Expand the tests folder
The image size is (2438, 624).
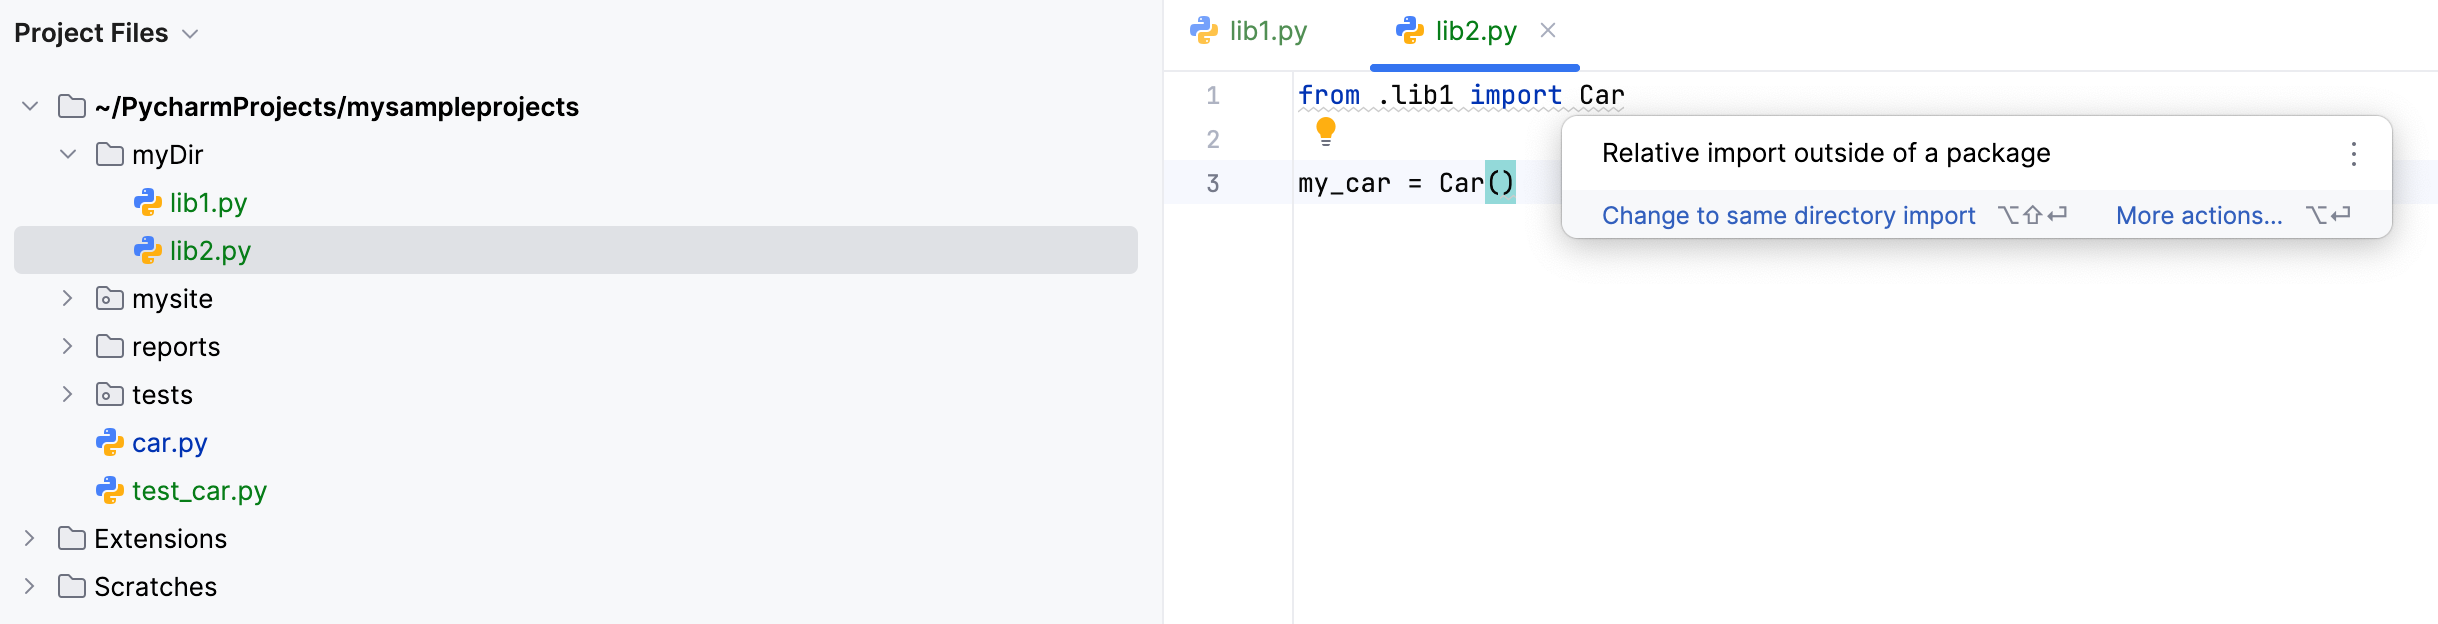coord(68,394)
